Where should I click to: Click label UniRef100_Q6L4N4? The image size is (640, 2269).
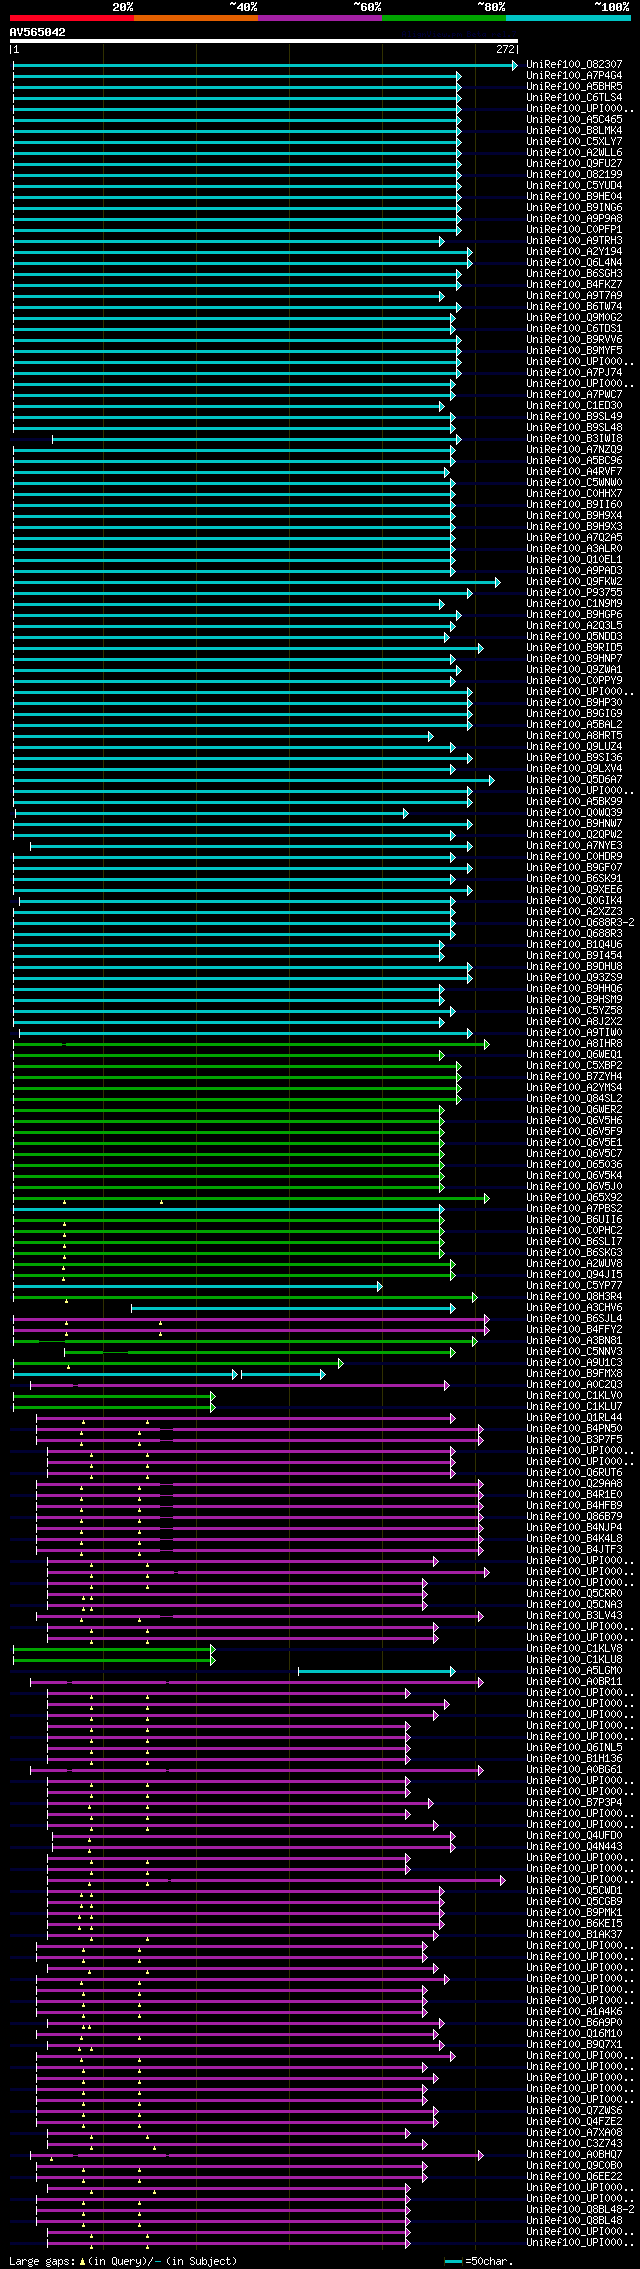click(574, 263)
